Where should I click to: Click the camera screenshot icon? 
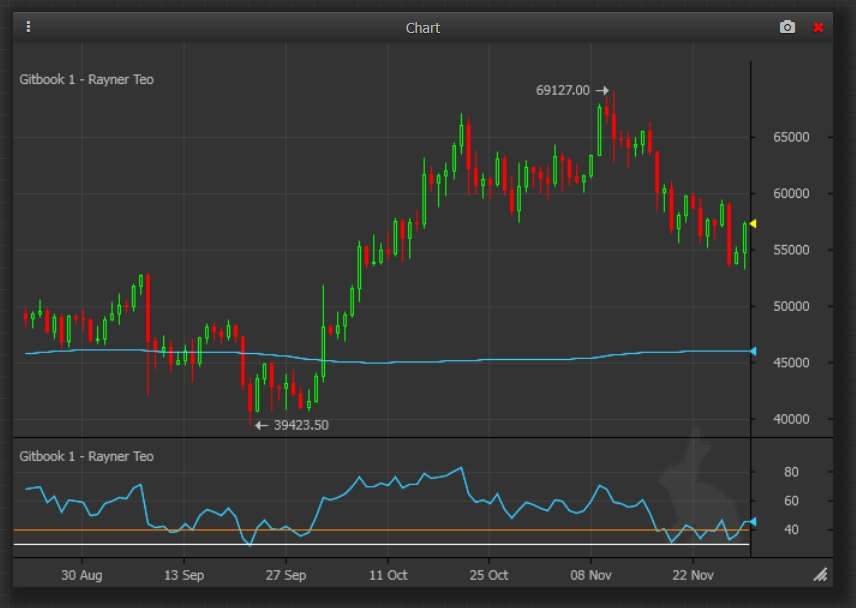point(787,27)
